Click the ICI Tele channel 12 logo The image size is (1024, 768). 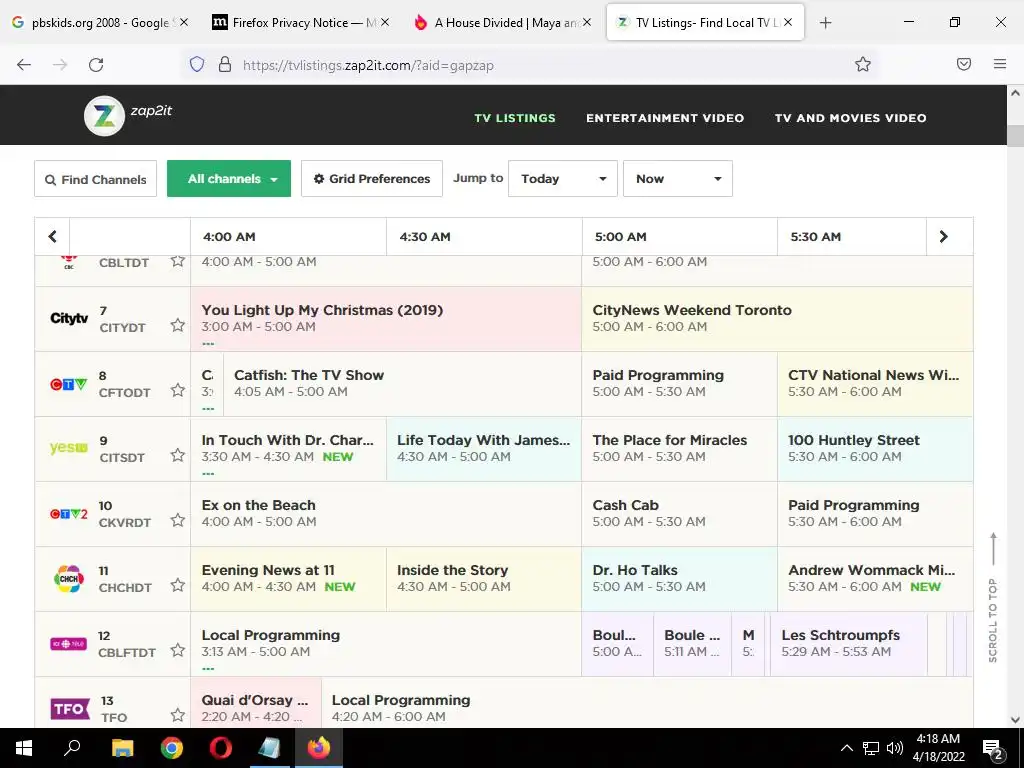(69, 644)
